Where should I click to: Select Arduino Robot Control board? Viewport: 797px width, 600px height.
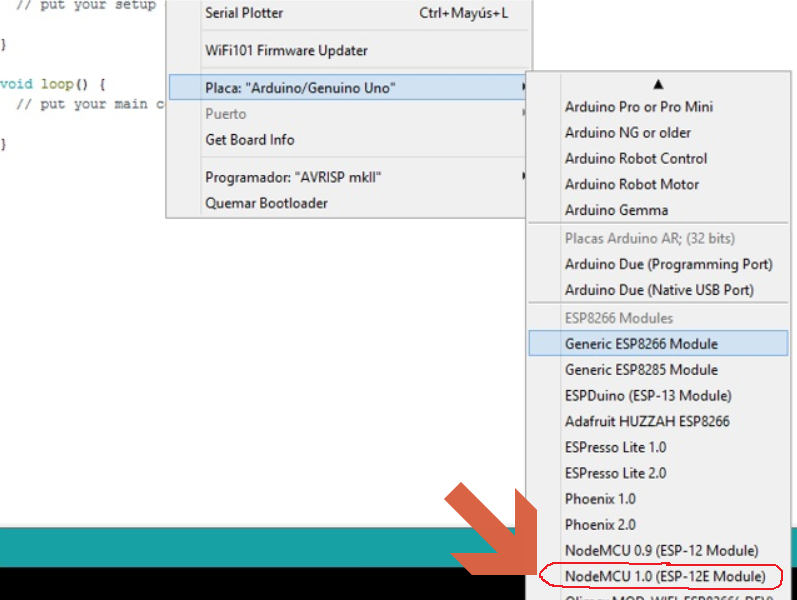tap(658, 159)
